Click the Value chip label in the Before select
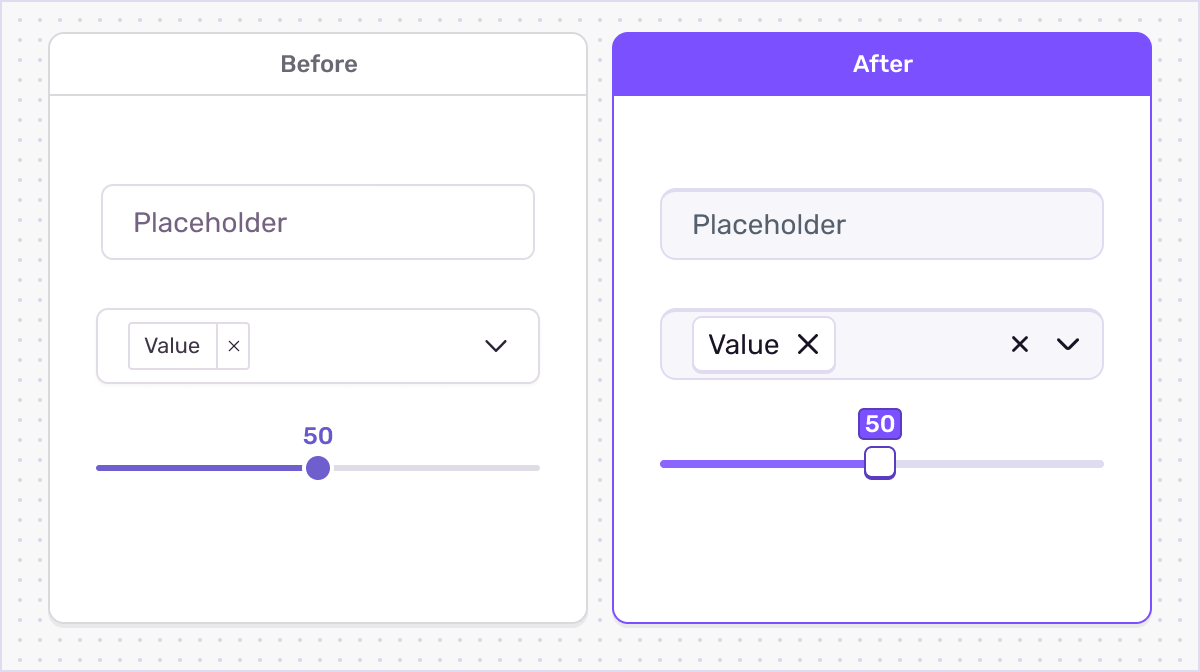The image size is (1200, 672). tap(171, 346)
